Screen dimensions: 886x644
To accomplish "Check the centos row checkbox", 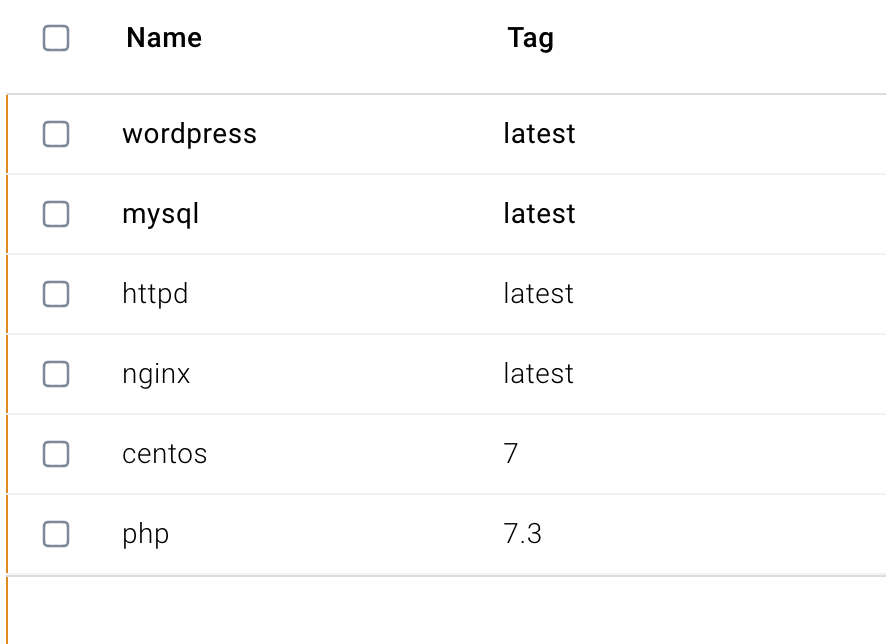I will tap(56, 454).
